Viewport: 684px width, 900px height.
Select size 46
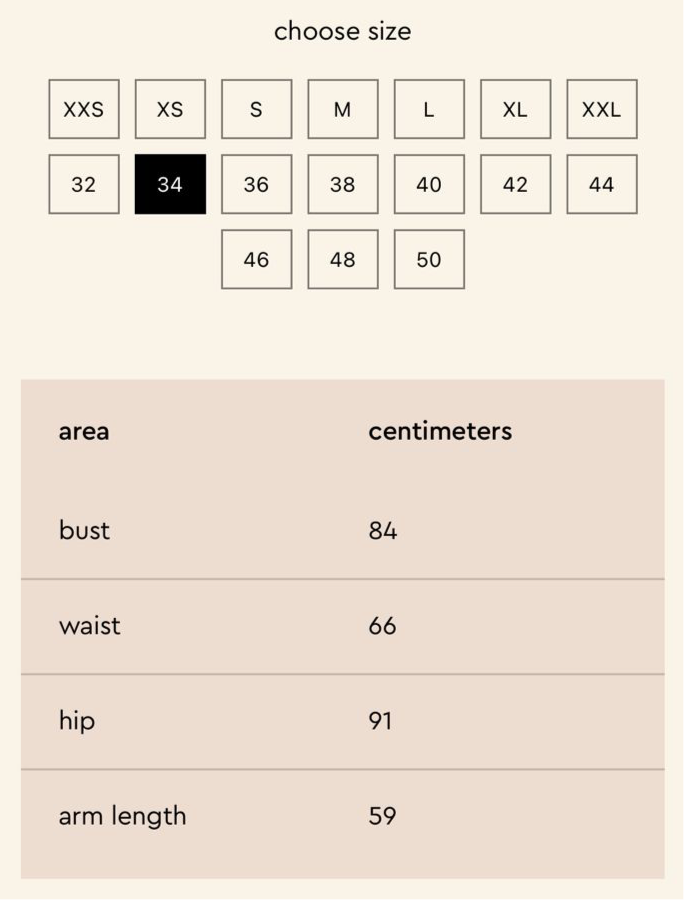(x=256, y=259)
